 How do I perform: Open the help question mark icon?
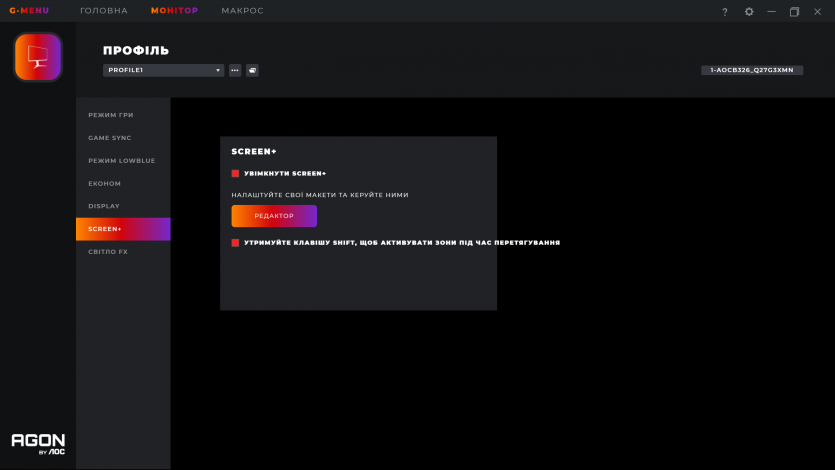(x=725, y=11)
